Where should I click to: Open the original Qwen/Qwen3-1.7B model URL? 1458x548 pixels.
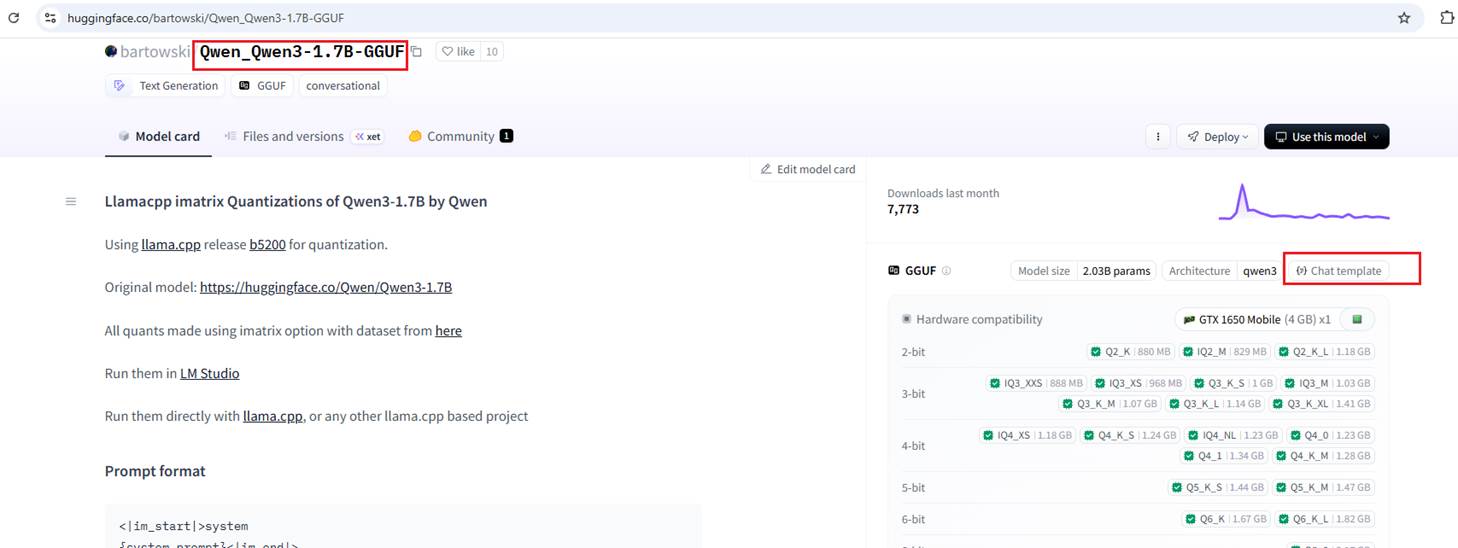pyautogui.click(x=326, y=287)
